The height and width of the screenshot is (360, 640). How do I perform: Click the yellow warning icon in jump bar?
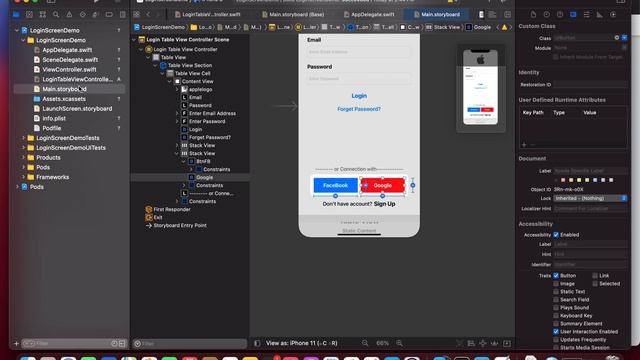pos(504,27)
